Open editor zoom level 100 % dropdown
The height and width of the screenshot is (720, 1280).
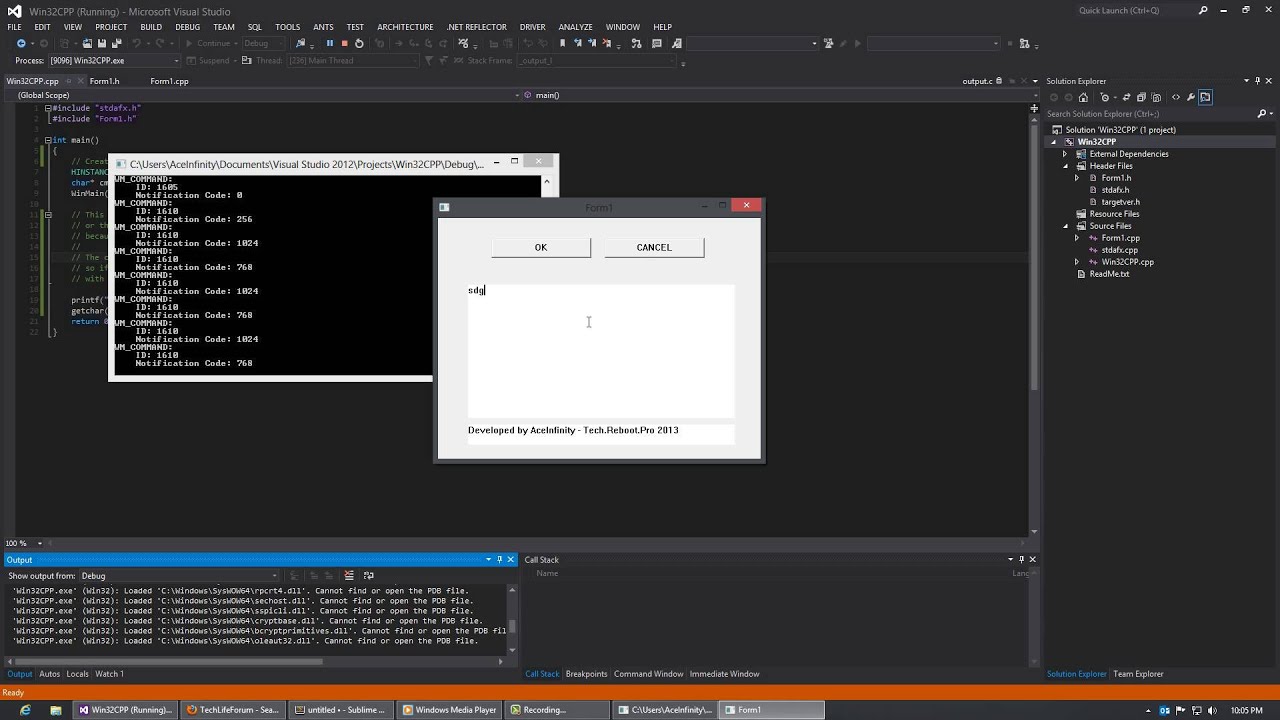38,543
